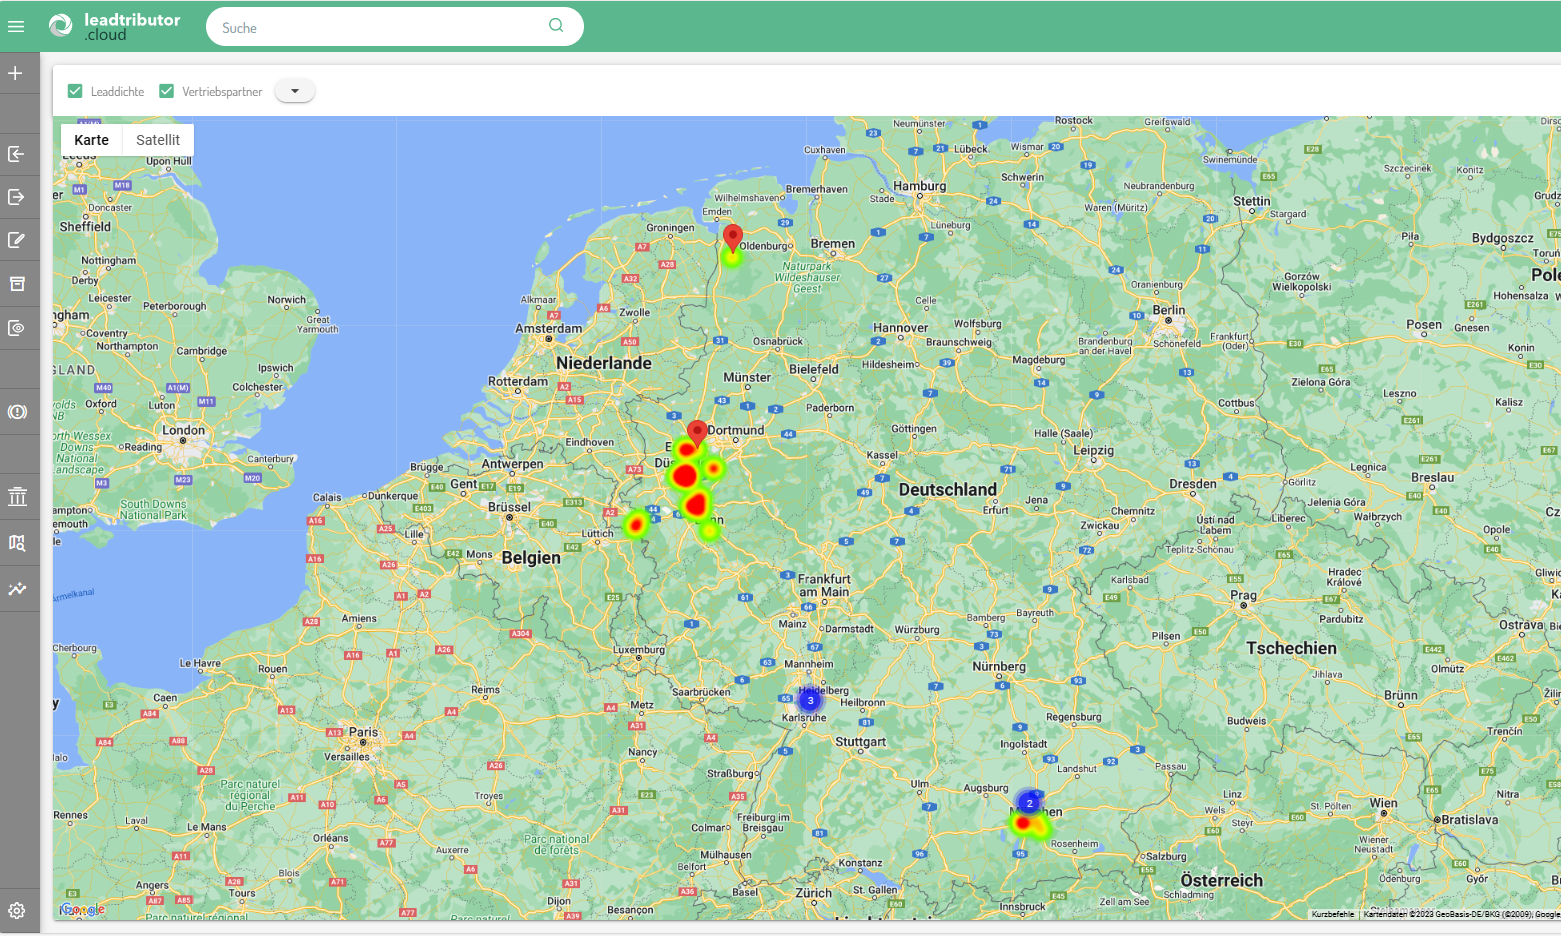Open the analytics chart sidebar icon
The image size is (1561, 936).
point(16,589)
